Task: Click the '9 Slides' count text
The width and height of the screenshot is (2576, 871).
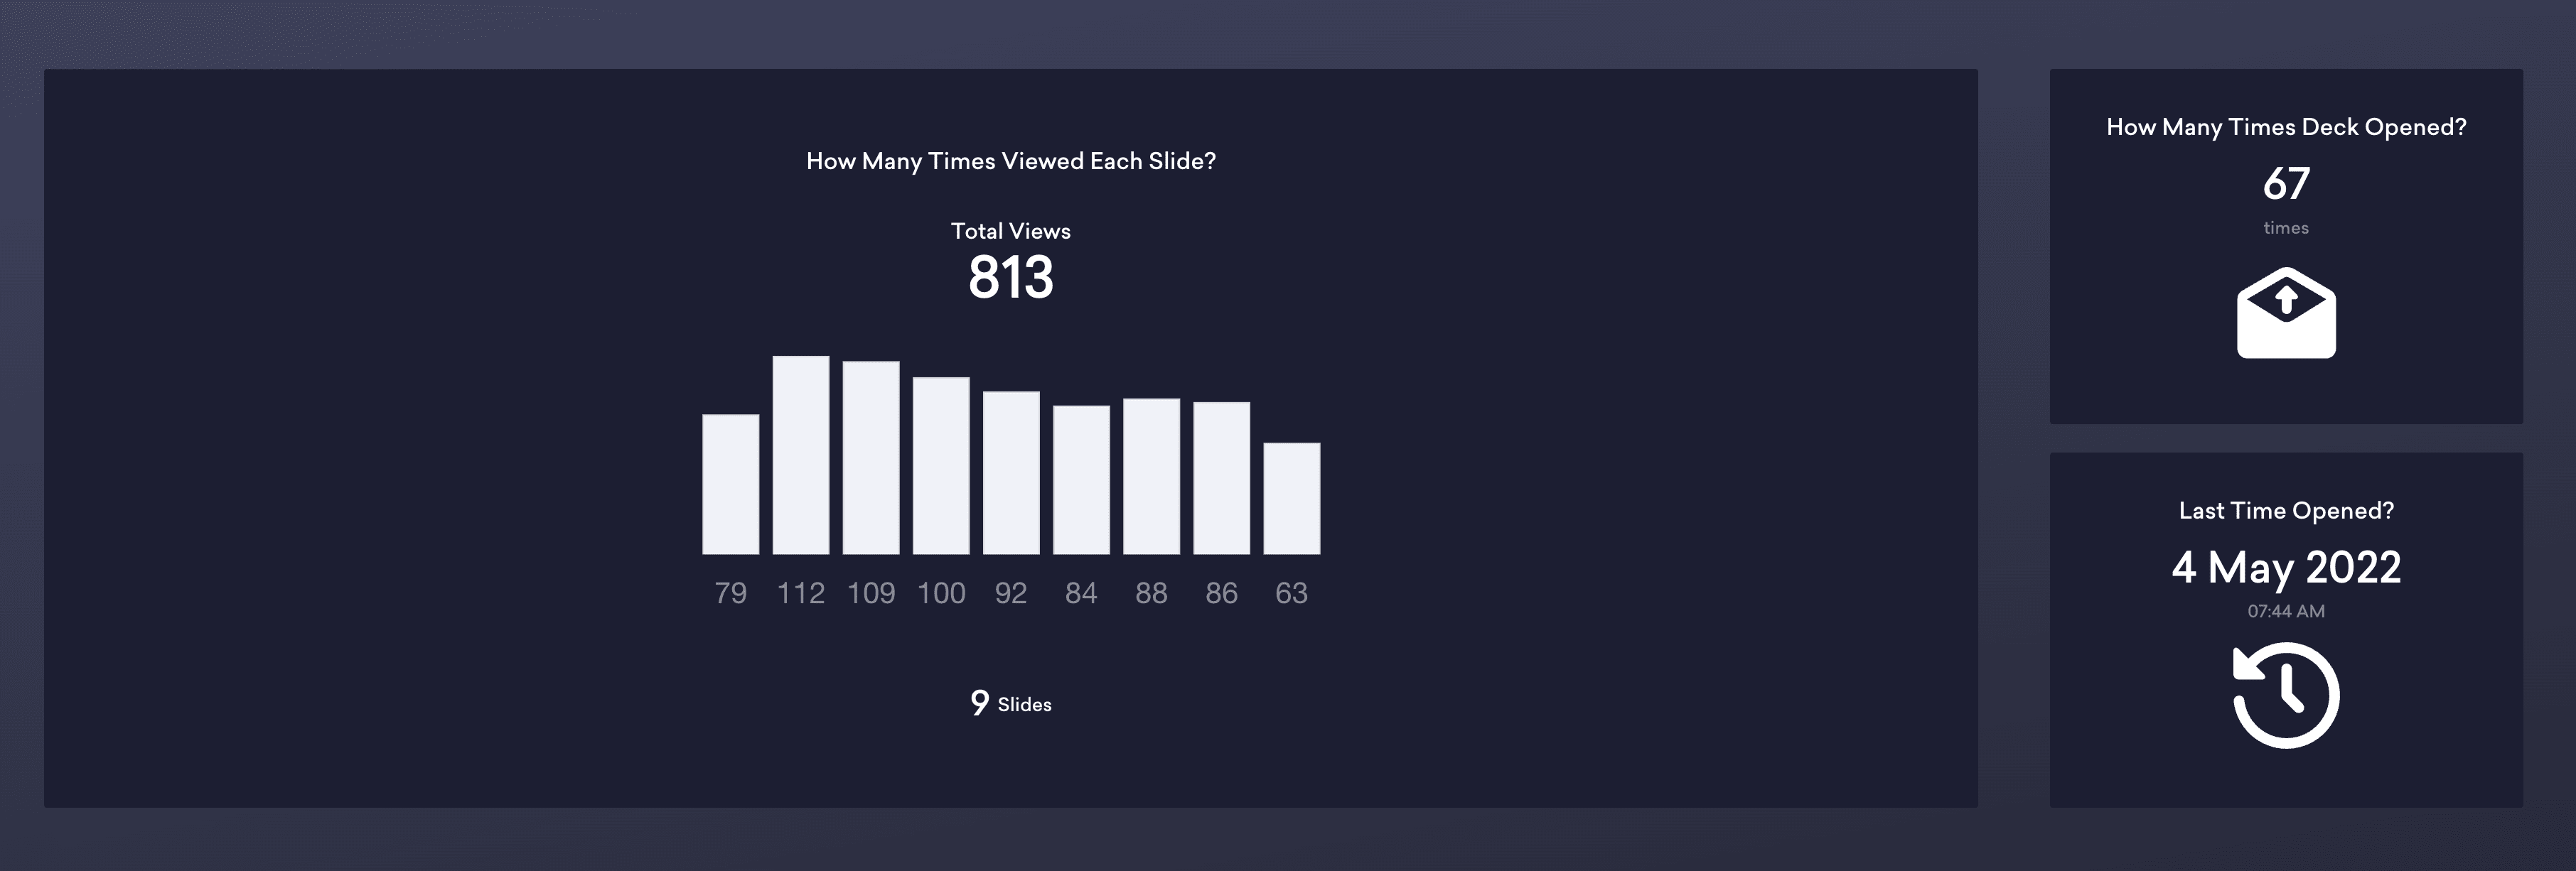Action: coord(1011,703)
